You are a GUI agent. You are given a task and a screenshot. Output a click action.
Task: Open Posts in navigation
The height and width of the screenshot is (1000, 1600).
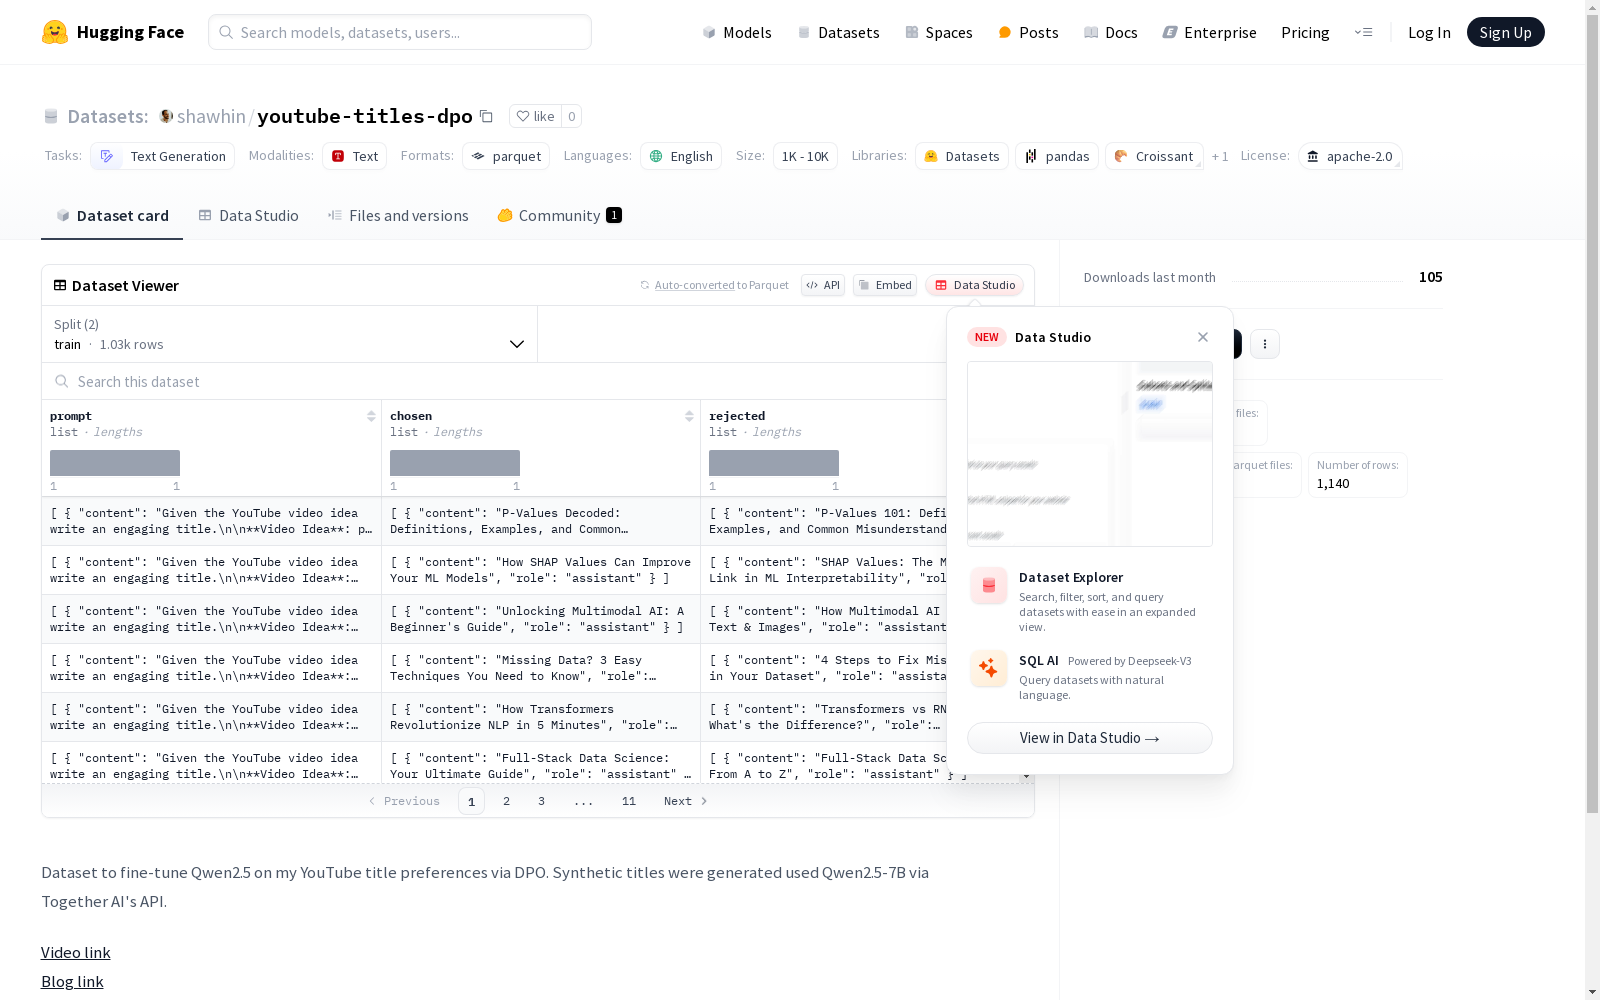coord(1028,32)
